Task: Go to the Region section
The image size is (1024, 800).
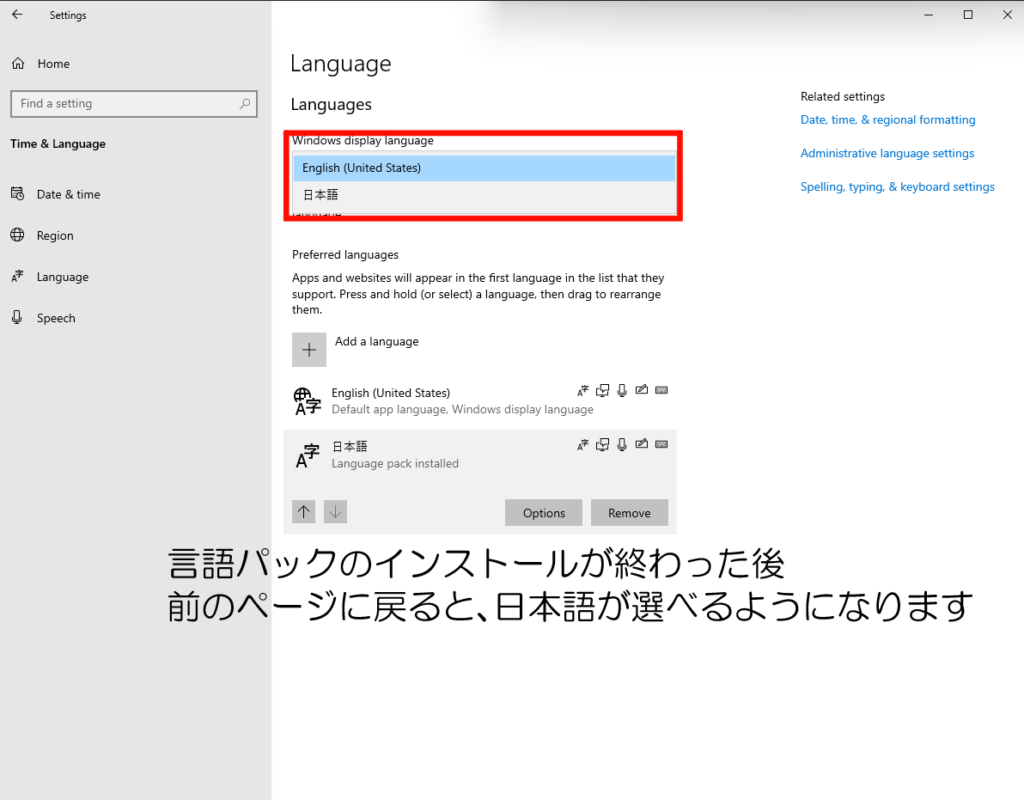Action: click(55, 236)
